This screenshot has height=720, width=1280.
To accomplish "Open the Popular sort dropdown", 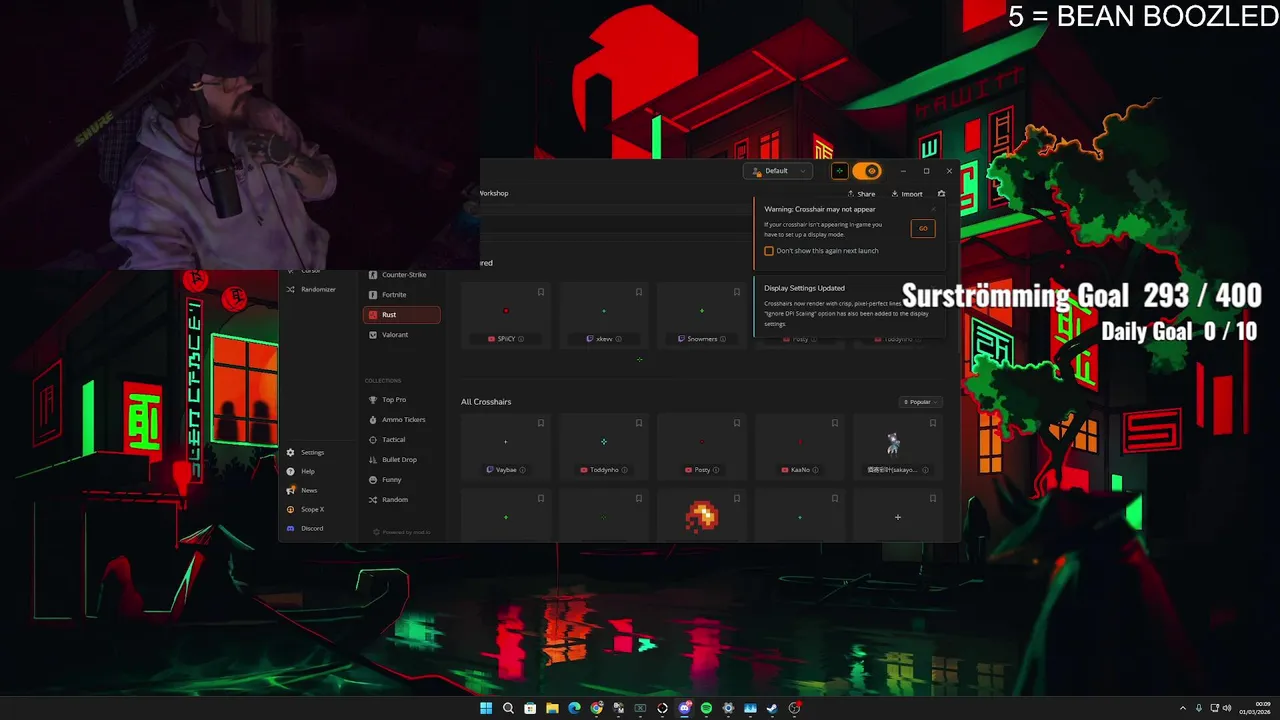I will 920,402.
